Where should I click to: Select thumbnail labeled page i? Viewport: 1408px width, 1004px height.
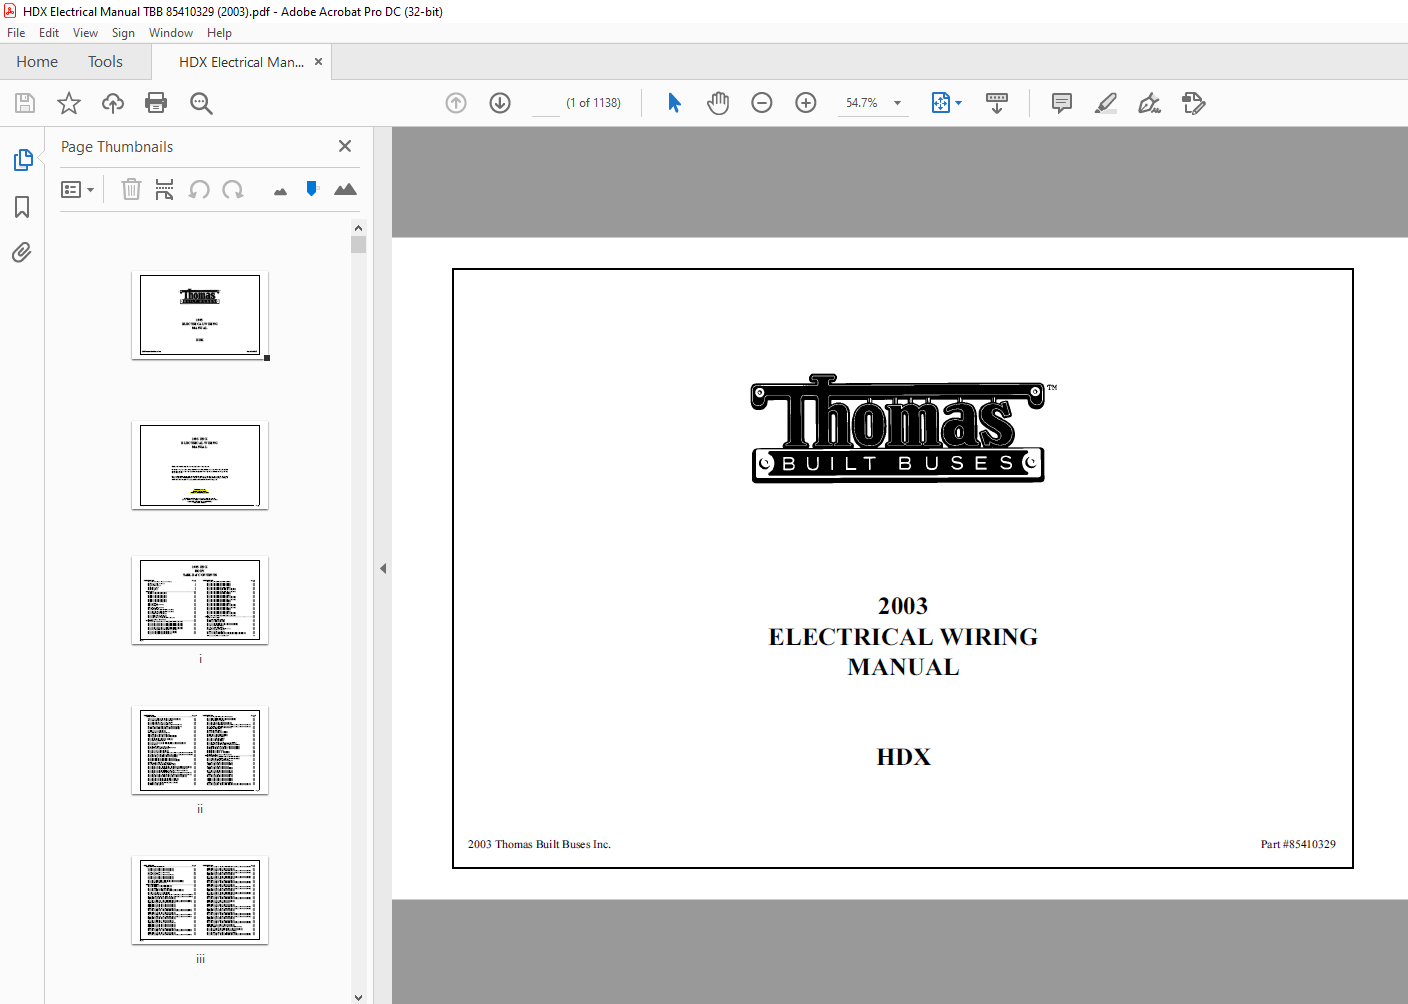200,600
